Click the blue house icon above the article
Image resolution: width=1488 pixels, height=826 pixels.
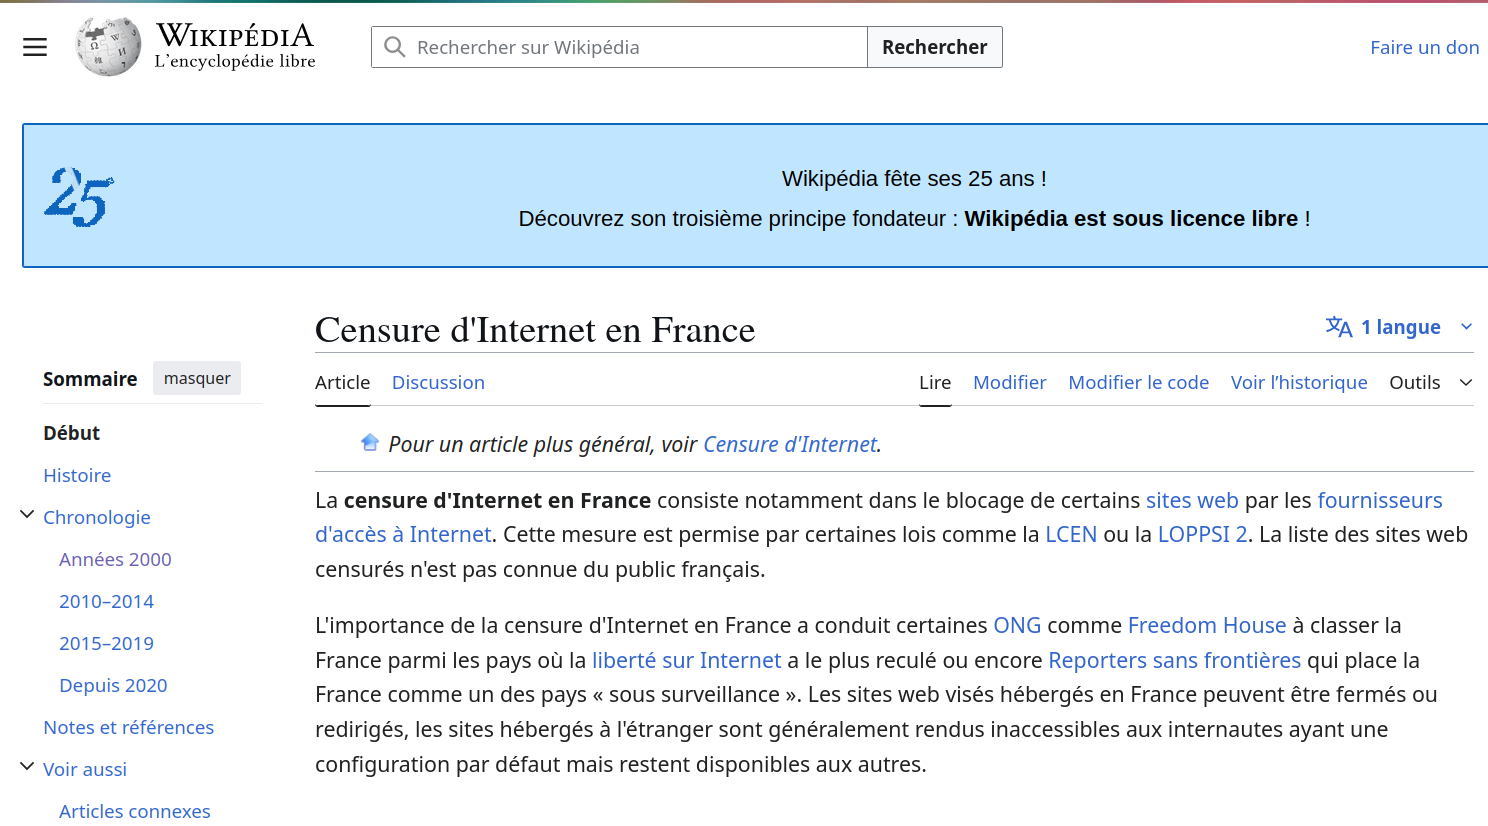tap(369, 441)
